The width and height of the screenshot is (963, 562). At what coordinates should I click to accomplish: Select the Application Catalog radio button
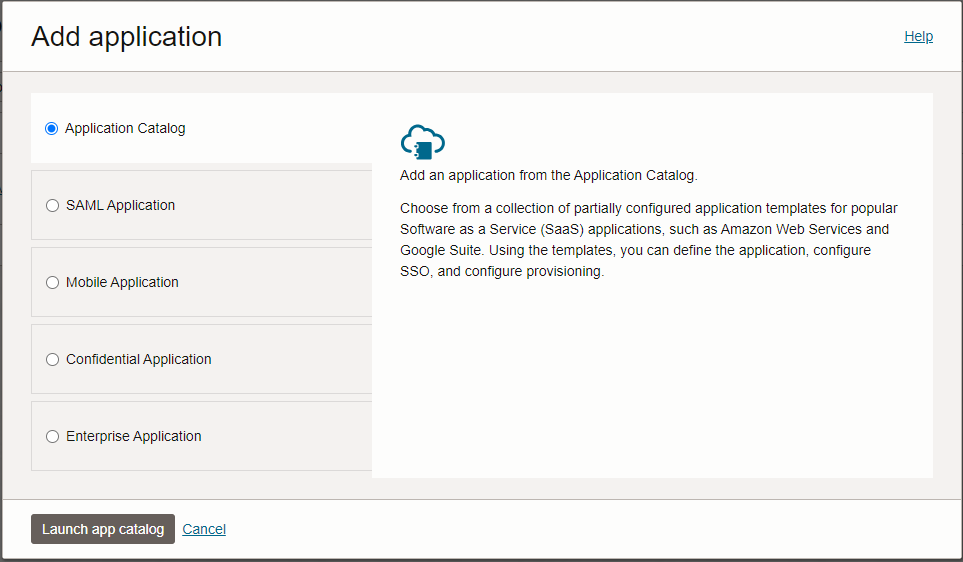pyautogui.click(x=52, y=128)
